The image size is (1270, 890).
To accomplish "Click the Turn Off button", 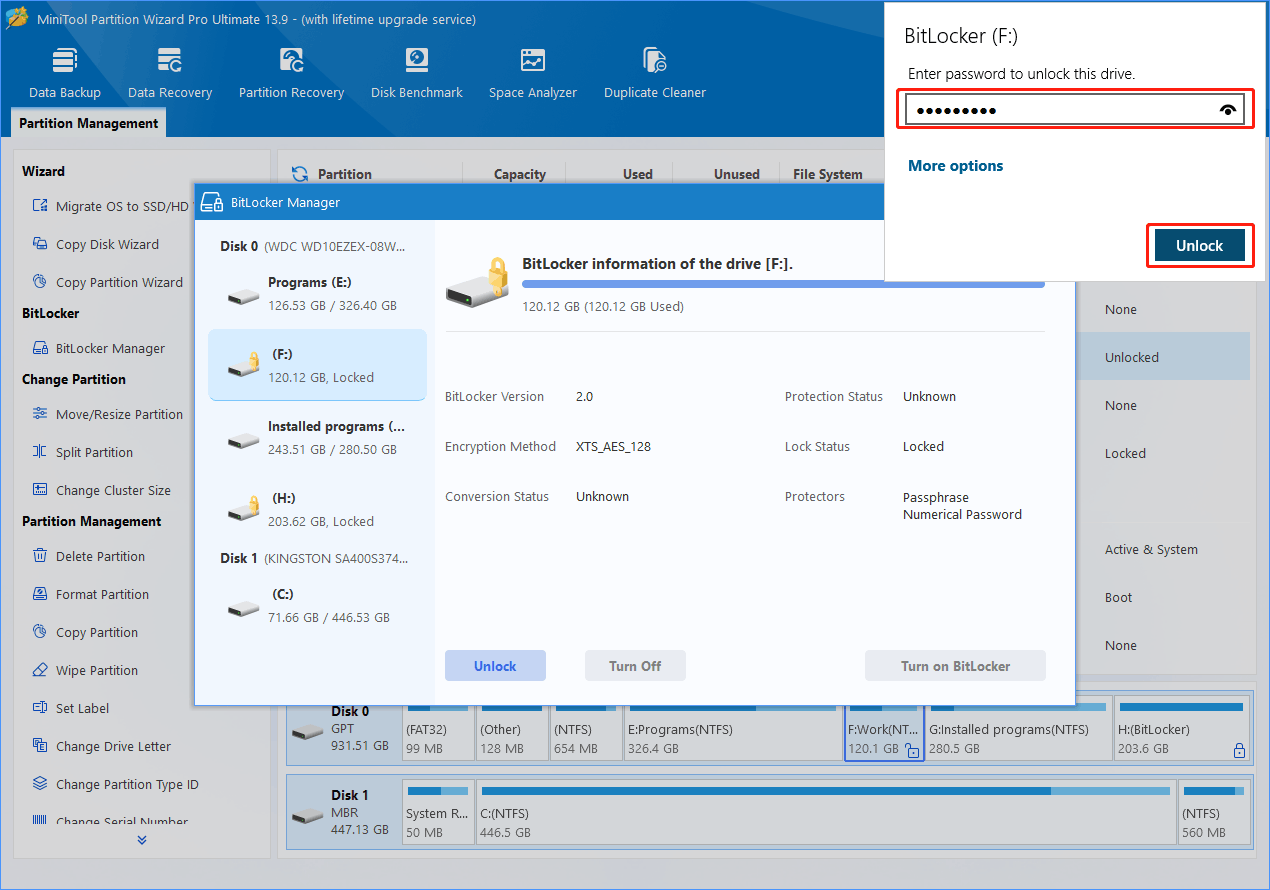I will [635, 666].
